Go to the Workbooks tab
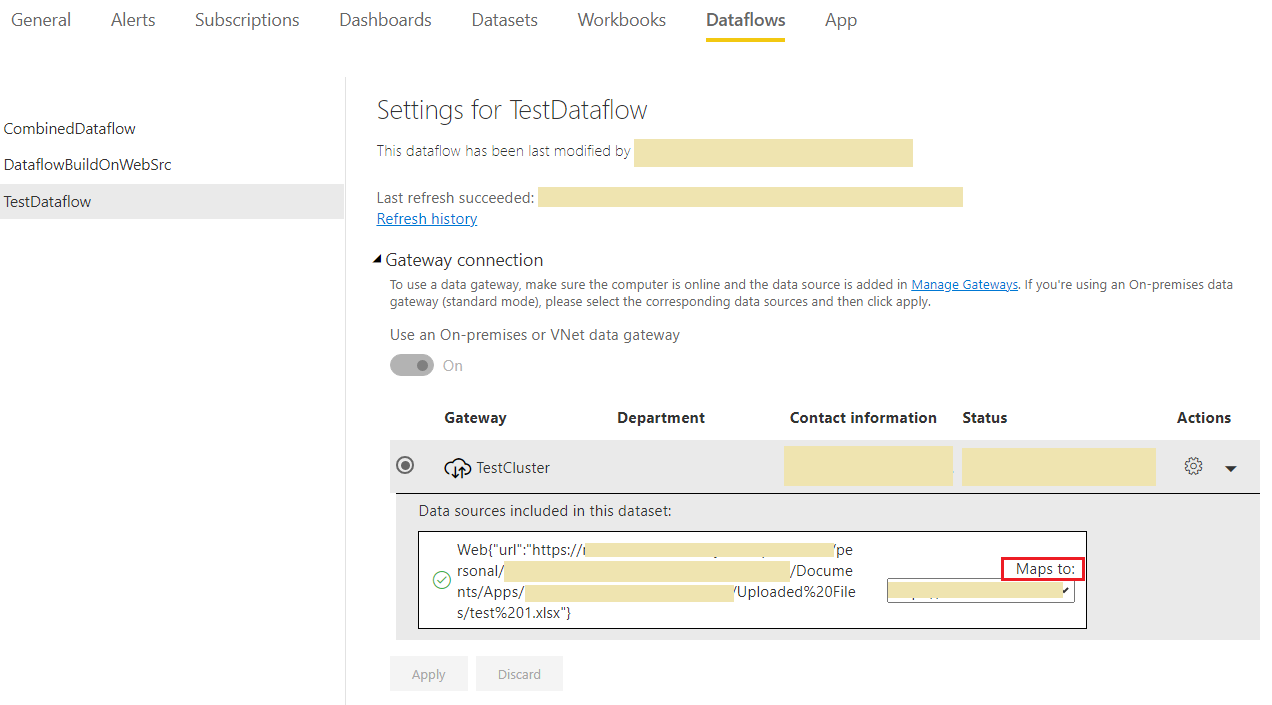 tap(622, 20)
